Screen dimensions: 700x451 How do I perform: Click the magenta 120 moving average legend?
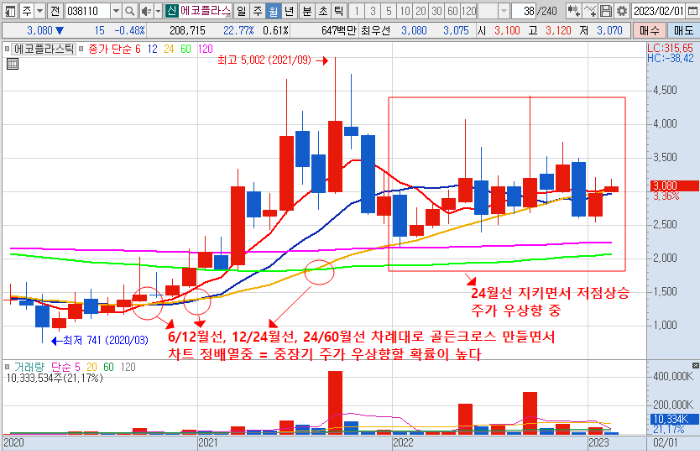coord(205,49)
